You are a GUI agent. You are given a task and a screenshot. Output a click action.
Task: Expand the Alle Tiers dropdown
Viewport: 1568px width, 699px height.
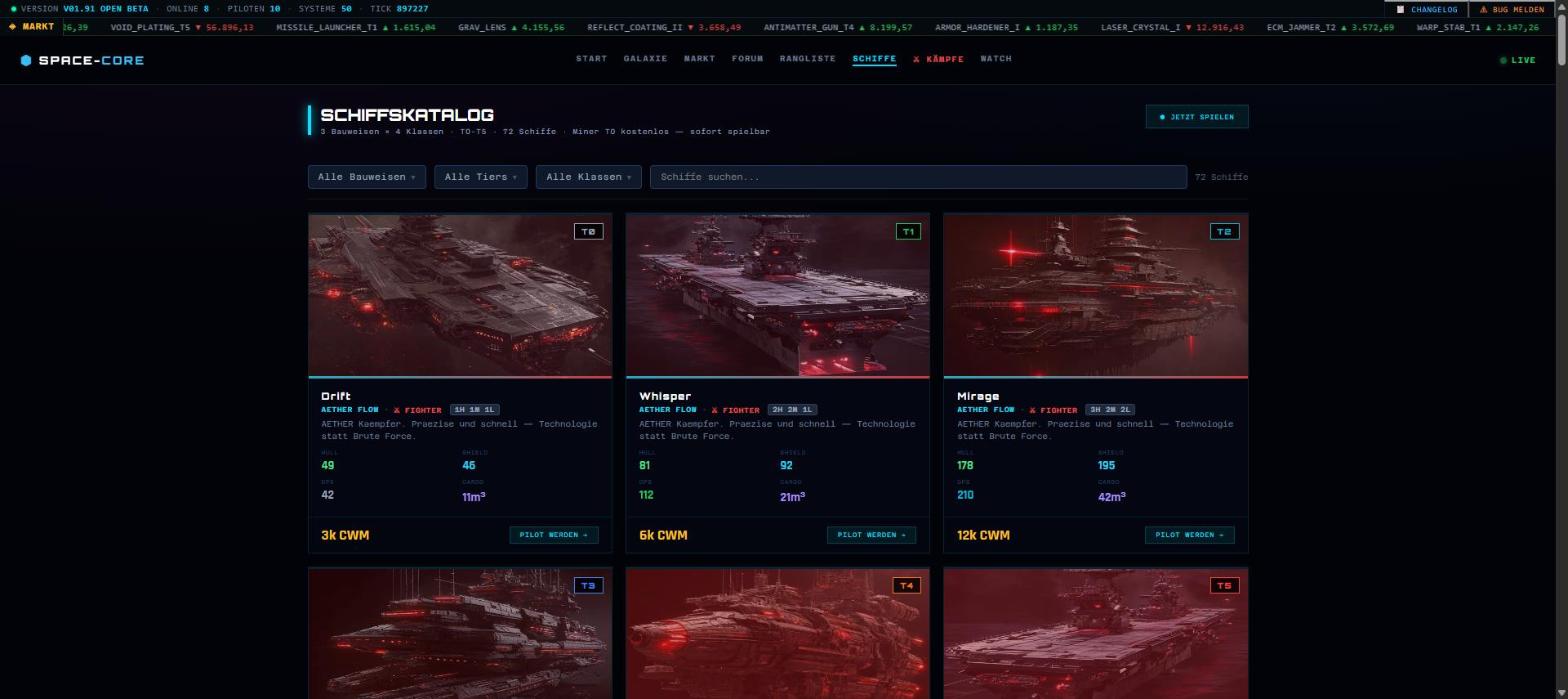[x=480, y=177]
